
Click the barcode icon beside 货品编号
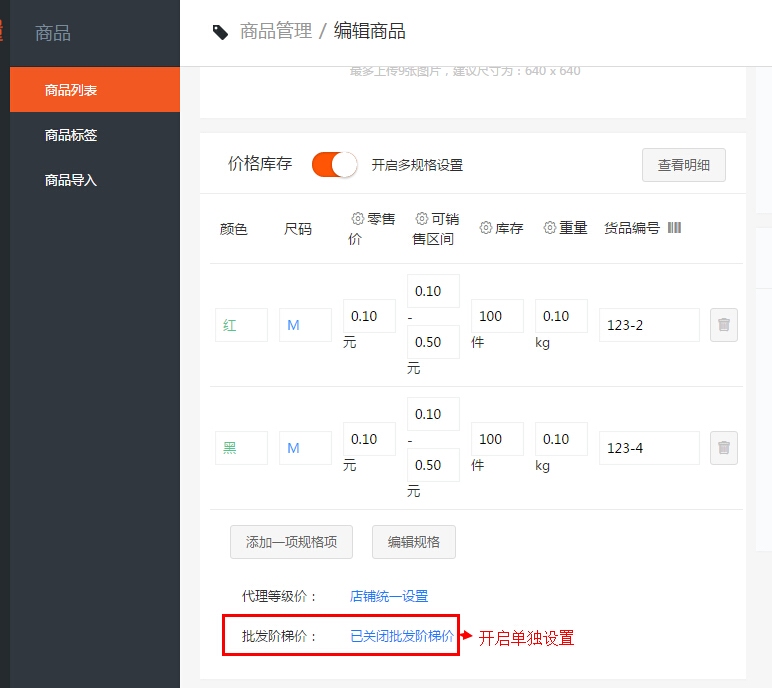click(x=675, y=228)
